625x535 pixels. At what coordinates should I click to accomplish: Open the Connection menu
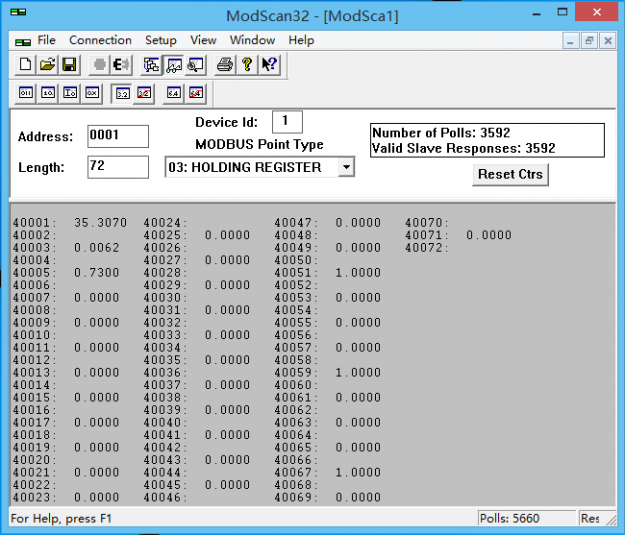100,40
